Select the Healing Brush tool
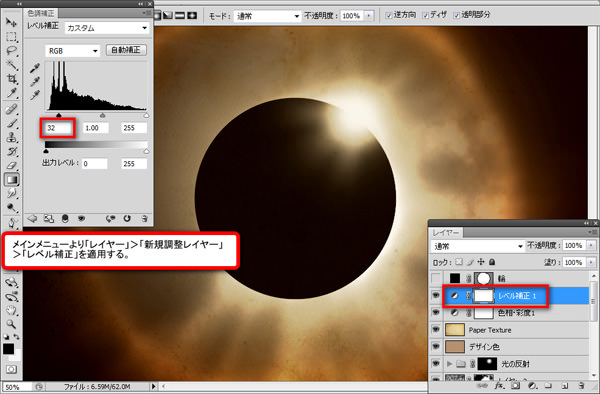The height and width of the screenshot is (394, 600). tap(11, 109)
